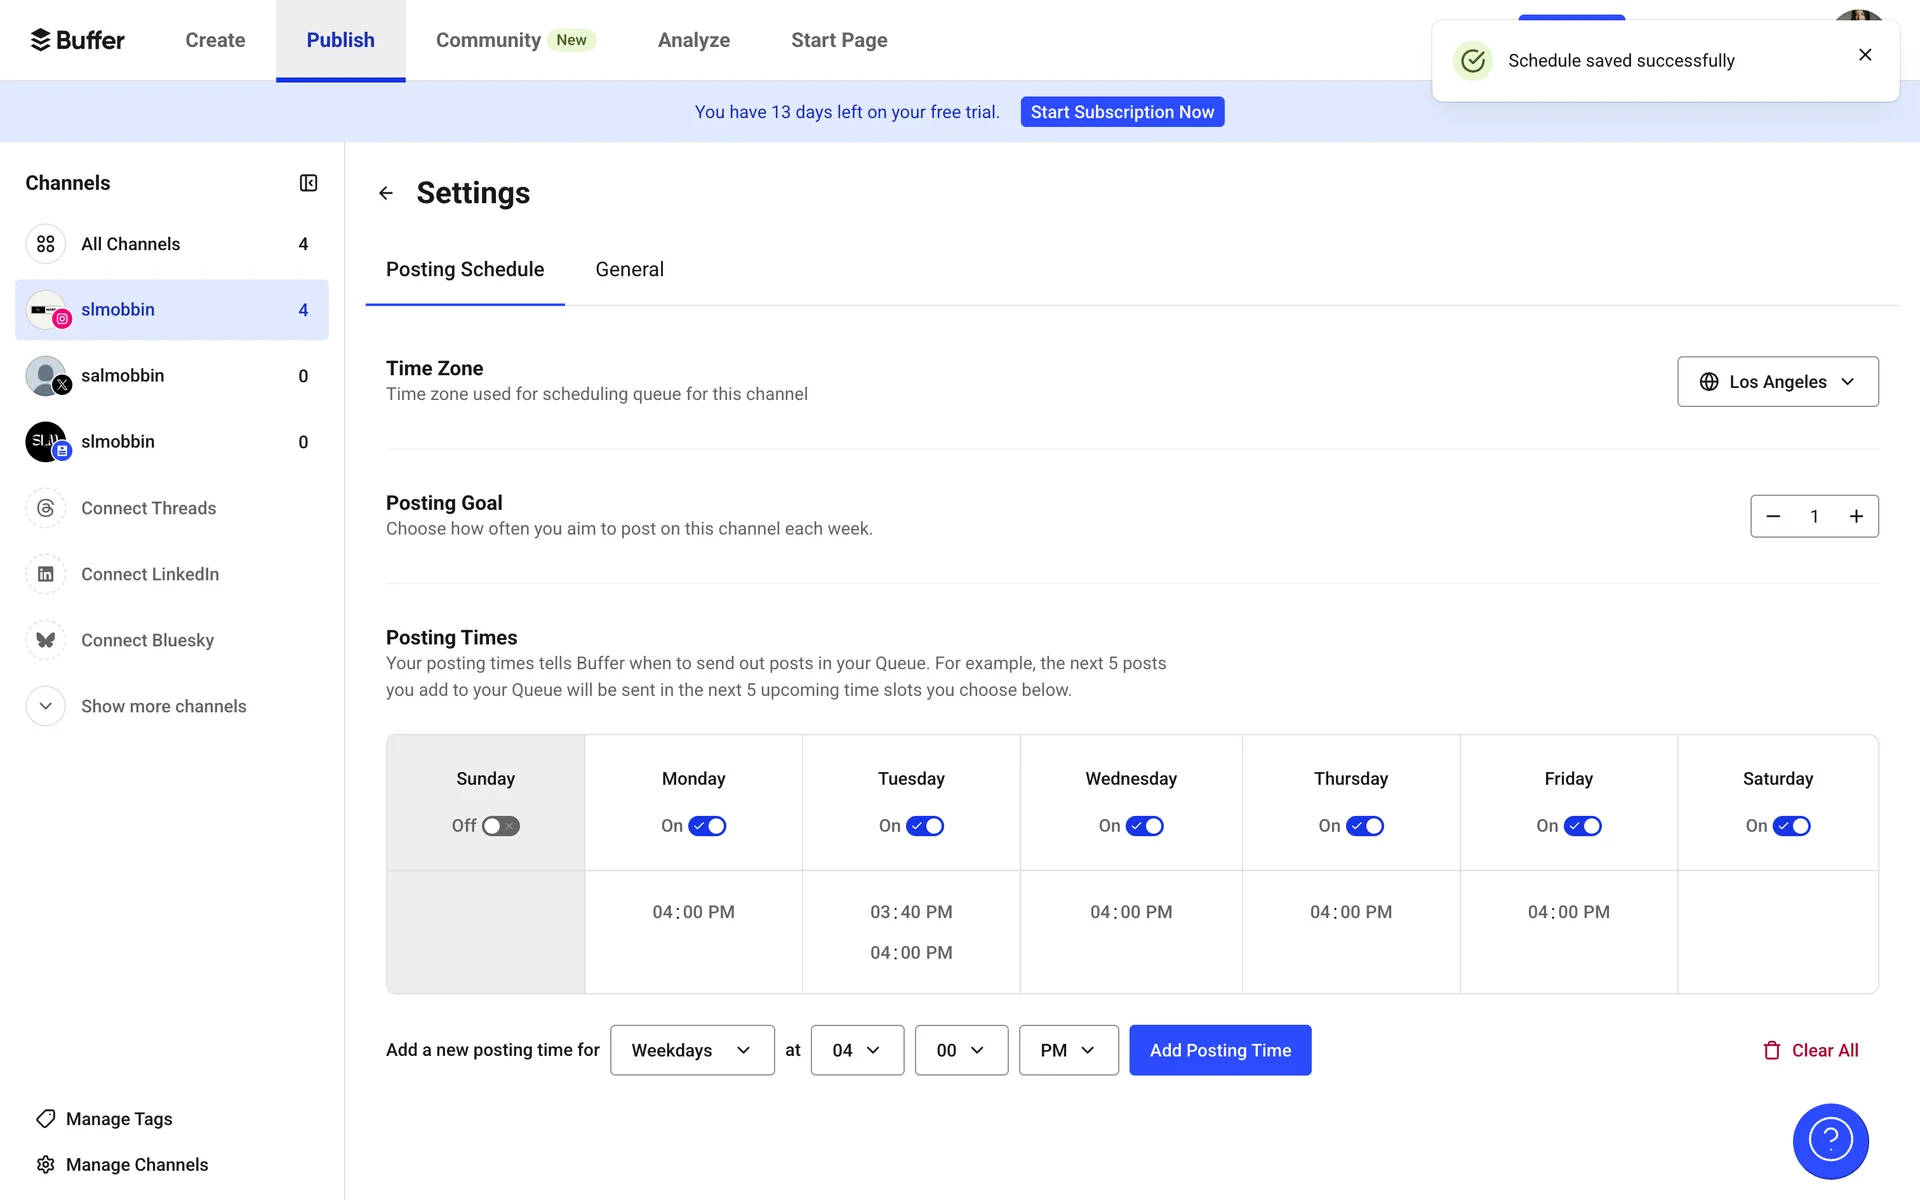Click Start Subscription Now button
The image size is (1920, 1200).
point(1122,112)
